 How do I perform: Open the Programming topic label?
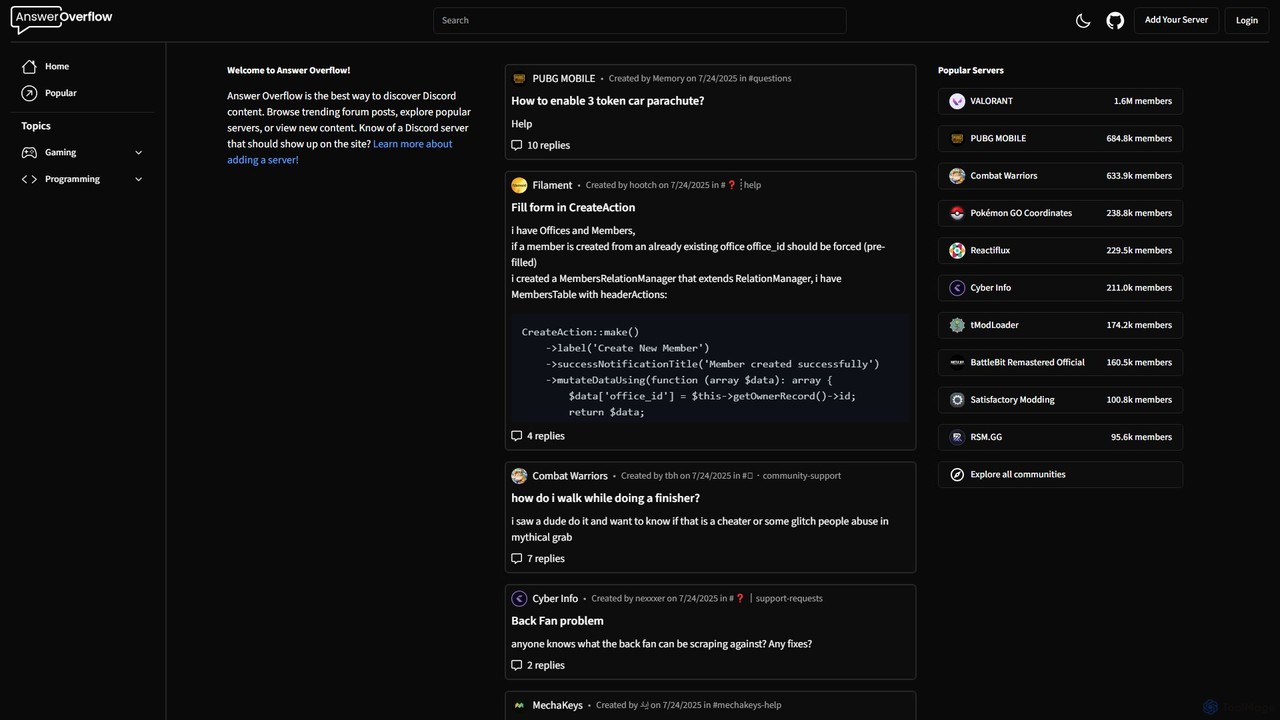72,179
